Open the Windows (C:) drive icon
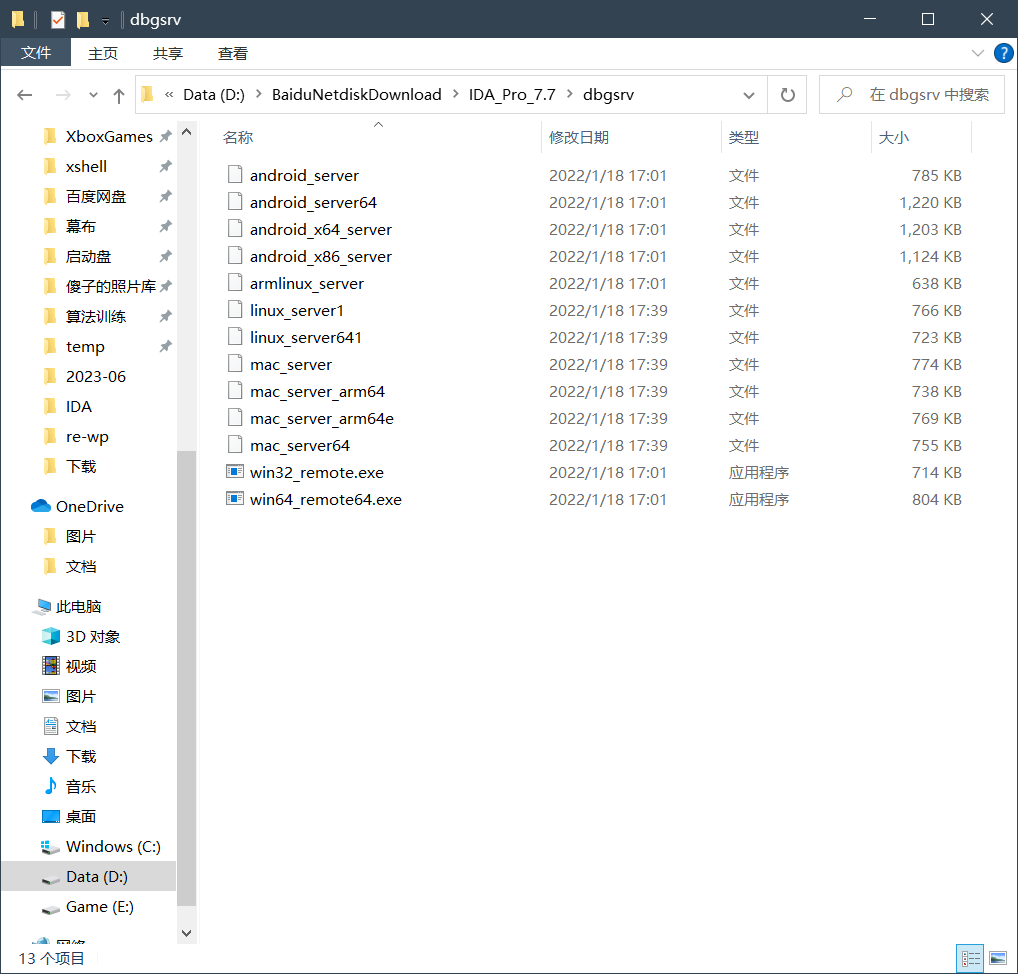Viewport: 1018px width, 974px height. click(50, 847)
